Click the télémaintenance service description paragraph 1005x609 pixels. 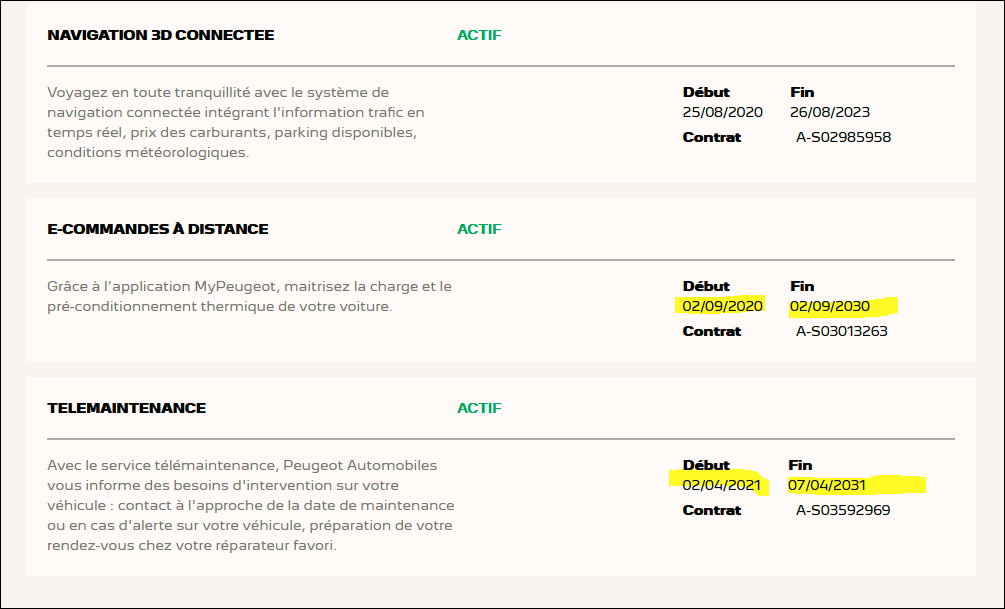coord(251,505)
